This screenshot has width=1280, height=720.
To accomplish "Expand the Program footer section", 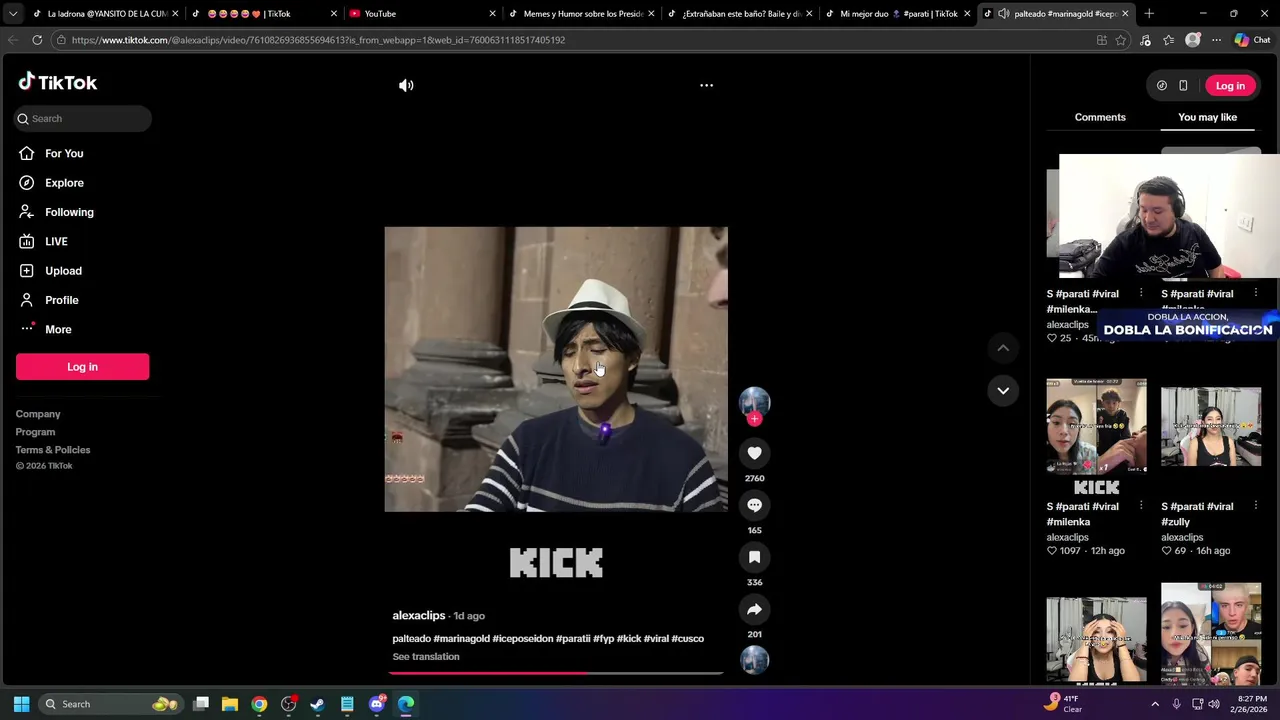I will pos(35,432).
